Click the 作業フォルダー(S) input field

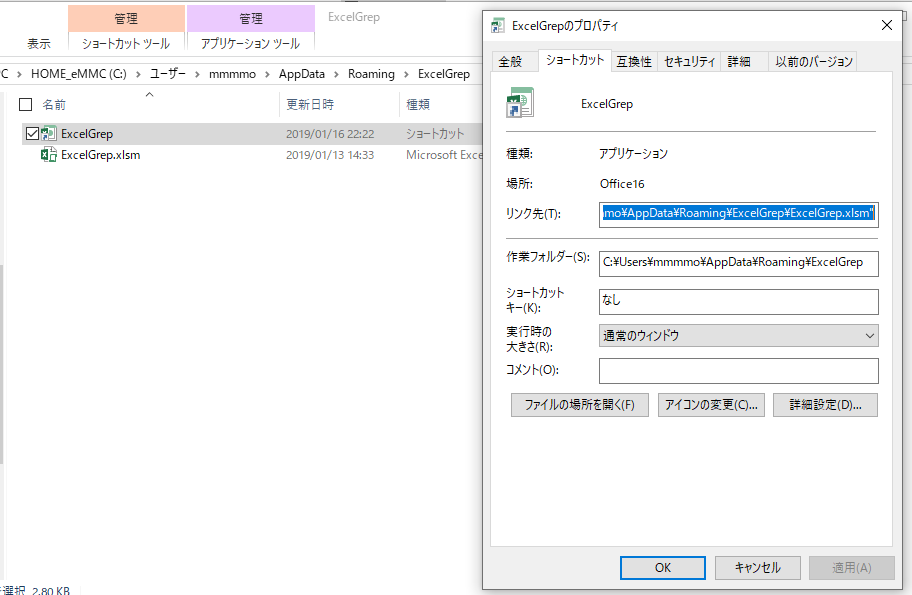tap(739, 263)
